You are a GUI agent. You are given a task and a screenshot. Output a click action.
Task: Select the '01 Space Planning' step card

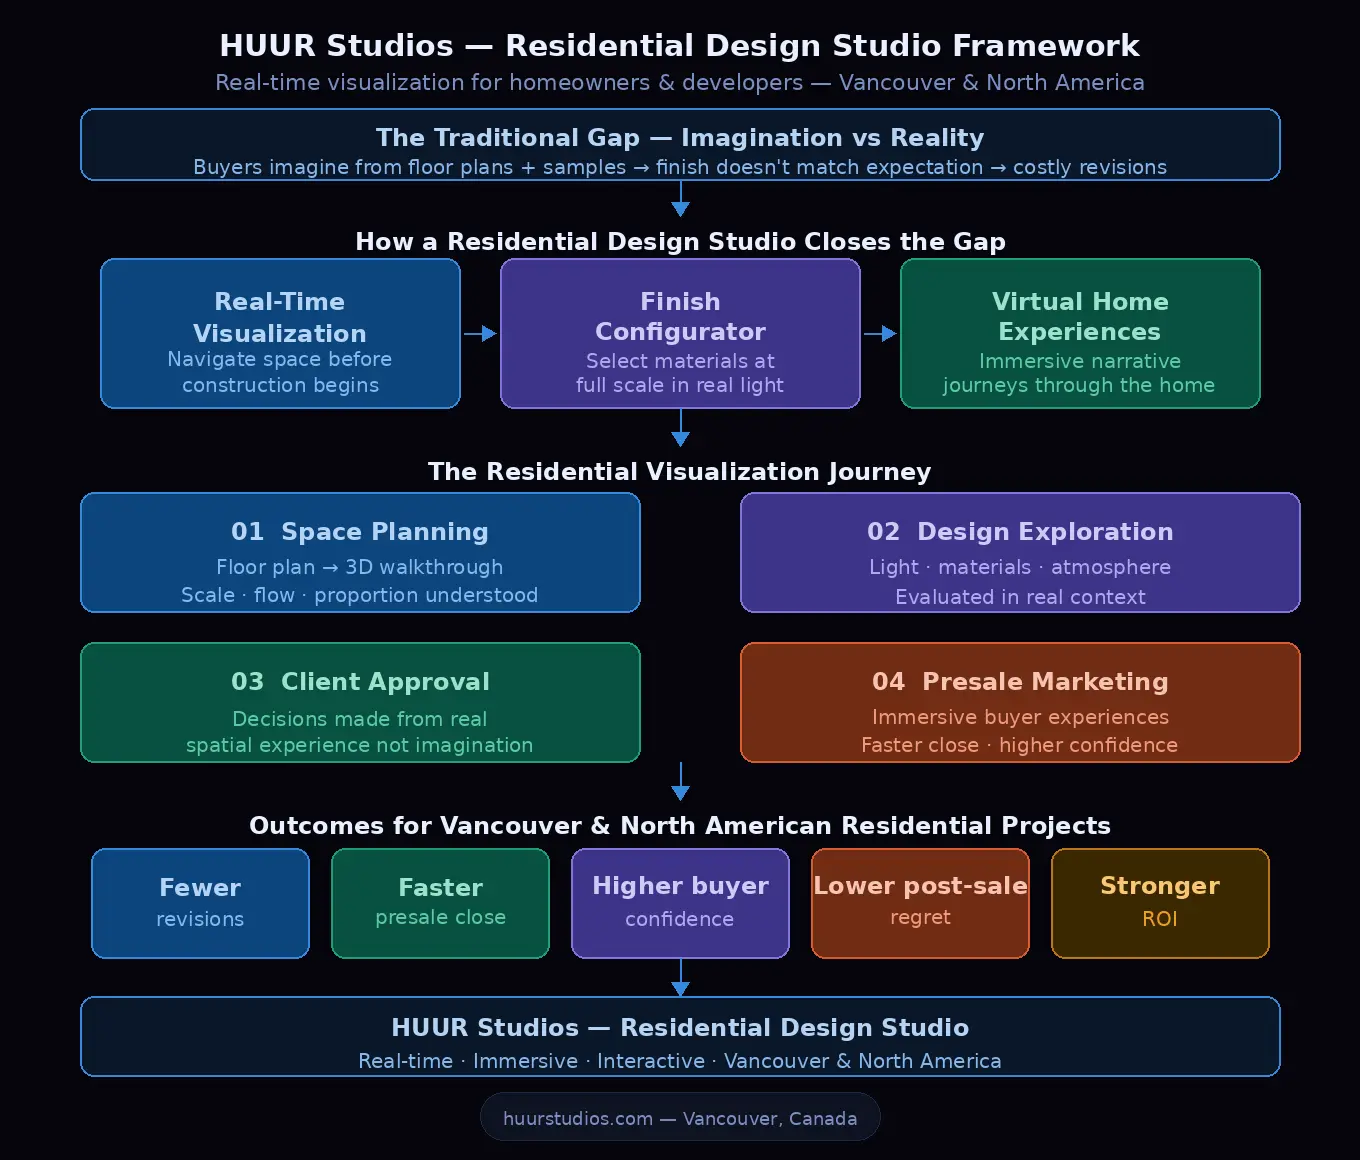(360, 552)
